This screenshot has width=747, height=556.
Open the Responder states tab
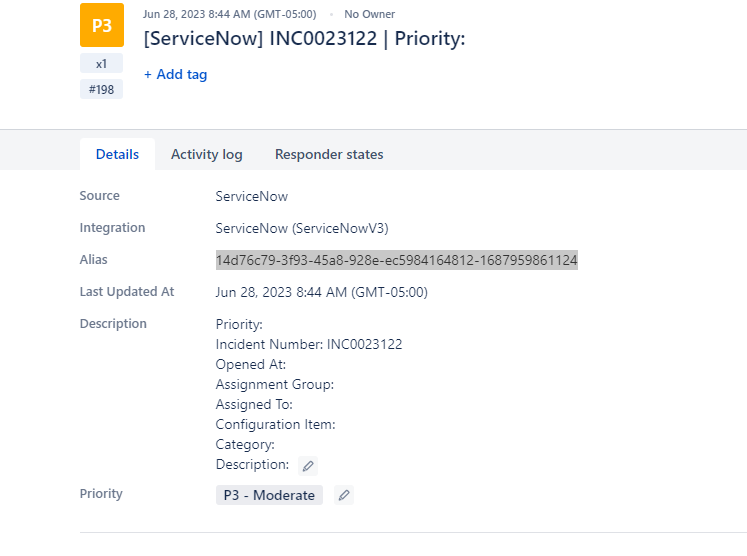coord(329,154)
